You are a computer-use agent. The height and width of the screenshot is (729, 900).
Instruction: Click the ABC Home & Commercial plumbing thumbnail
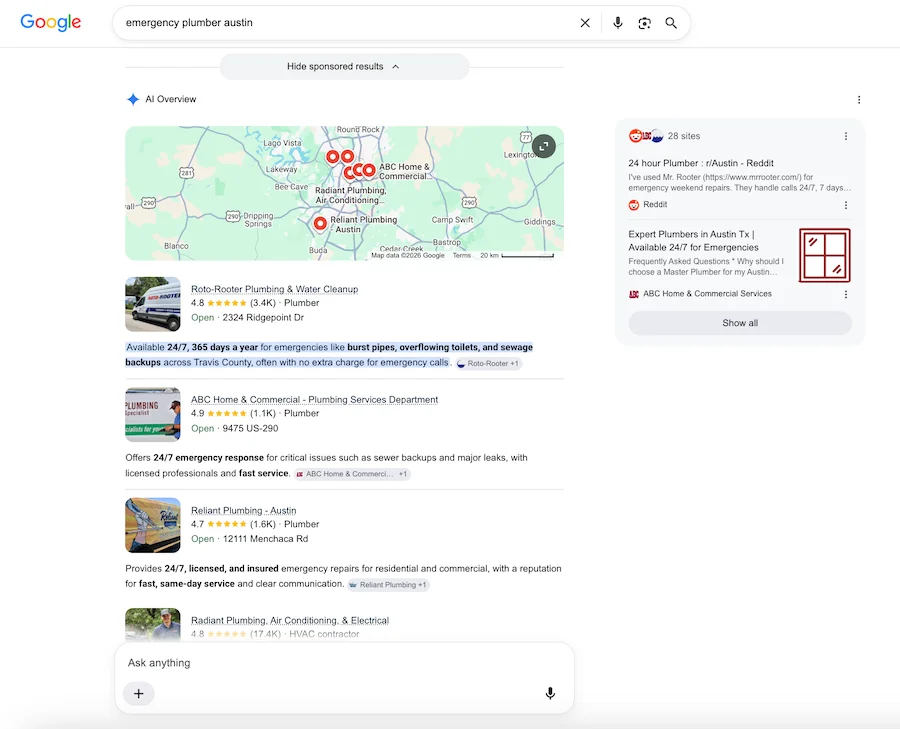[153, 414]
